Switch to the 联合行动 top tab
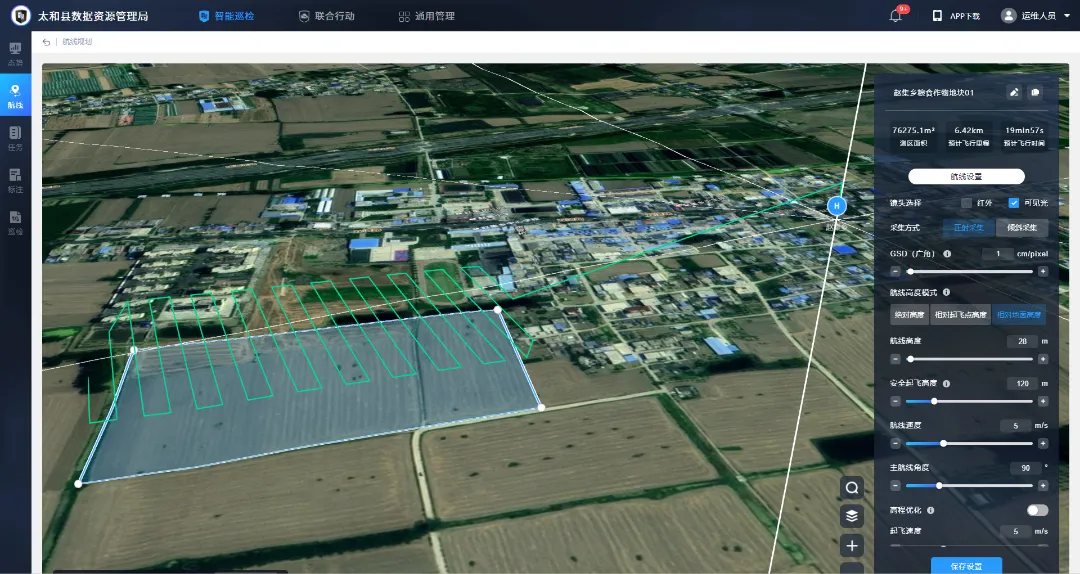Viewport: 1080px width, 574px height. coord(327,16)
